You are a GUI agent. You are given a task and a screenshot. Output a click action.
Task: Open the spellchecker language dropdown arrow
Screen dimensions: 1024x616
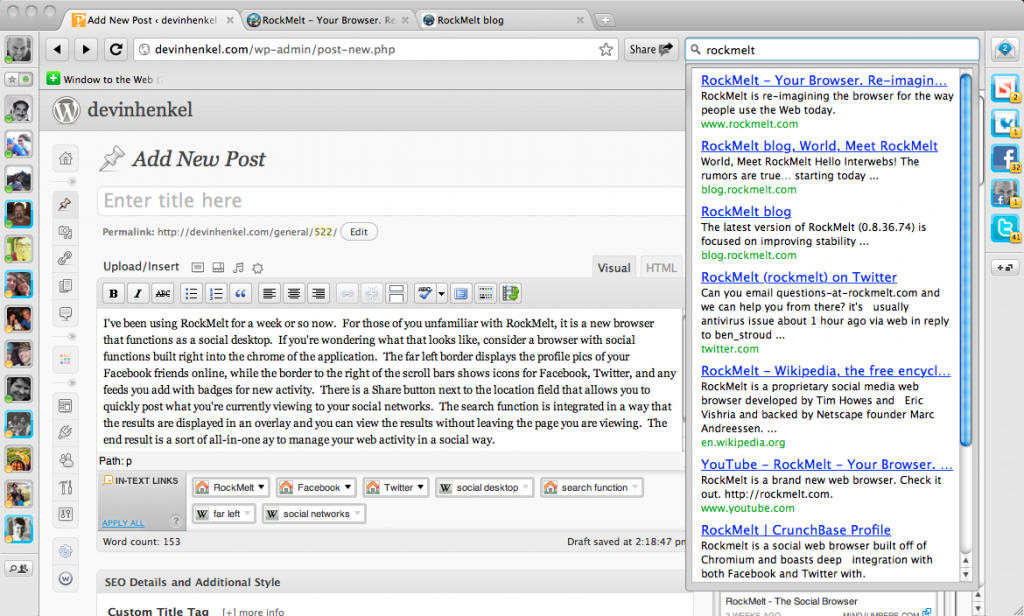[441, 293]
